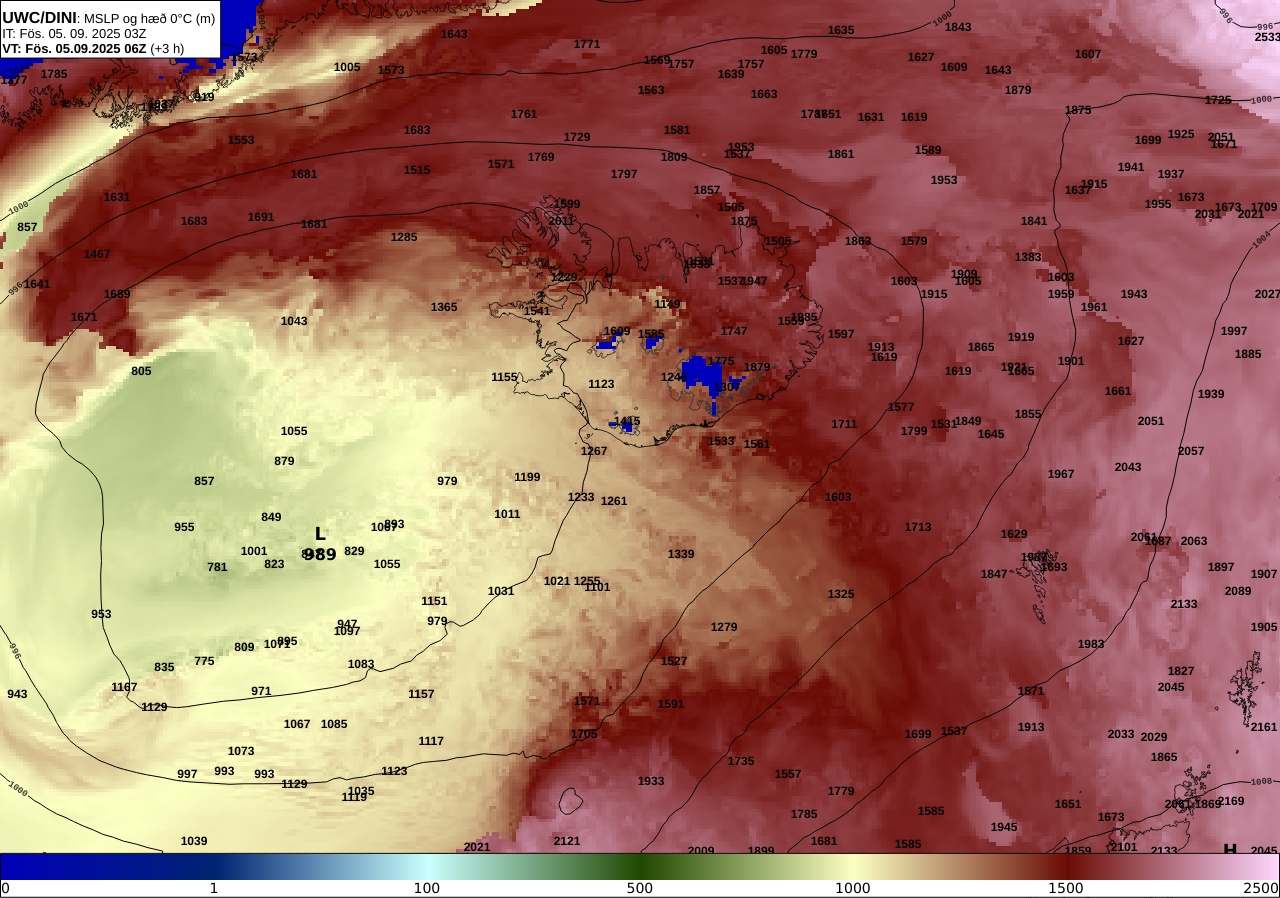
Task: Click the height value 1933
Action: coord(651,781)
